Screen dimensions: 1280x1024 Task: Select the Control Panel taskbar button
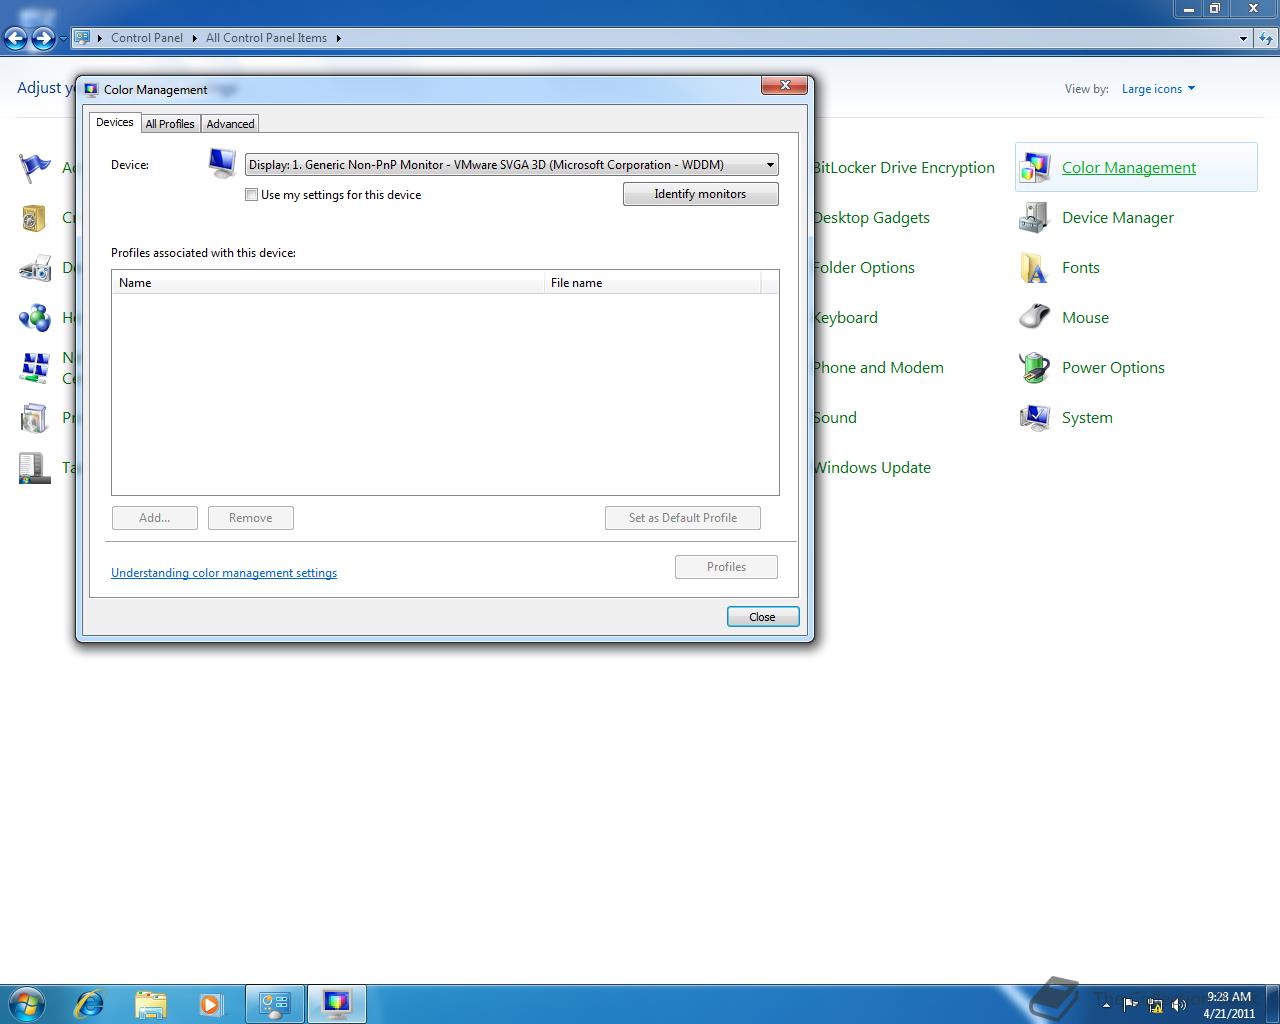click(274, 1003)
